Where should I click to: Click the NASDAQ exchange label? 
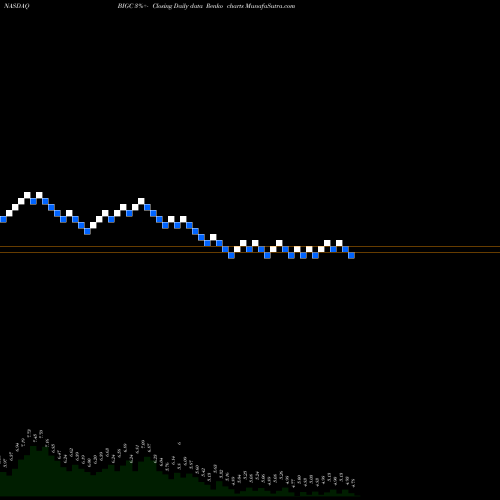click(x=16, y=6)
